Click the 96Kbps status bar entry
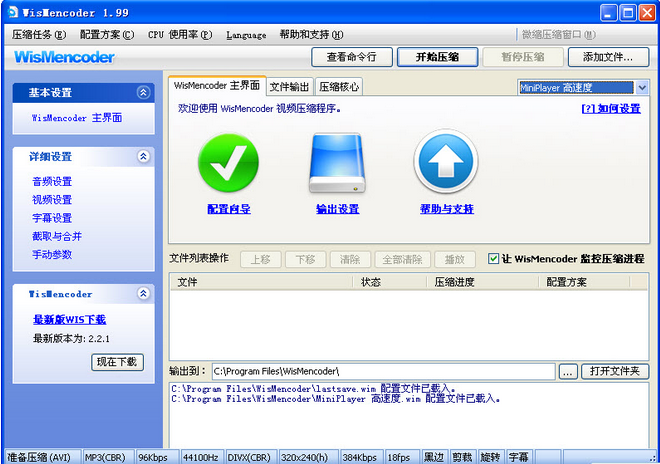 tap(157, 457)
